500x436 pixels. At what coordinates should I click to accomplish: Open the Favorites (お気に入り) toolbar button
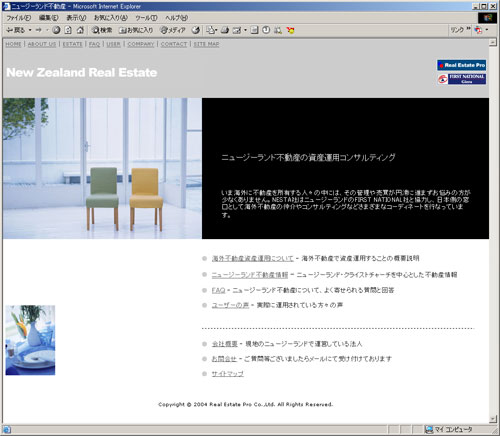pos(136,30)
